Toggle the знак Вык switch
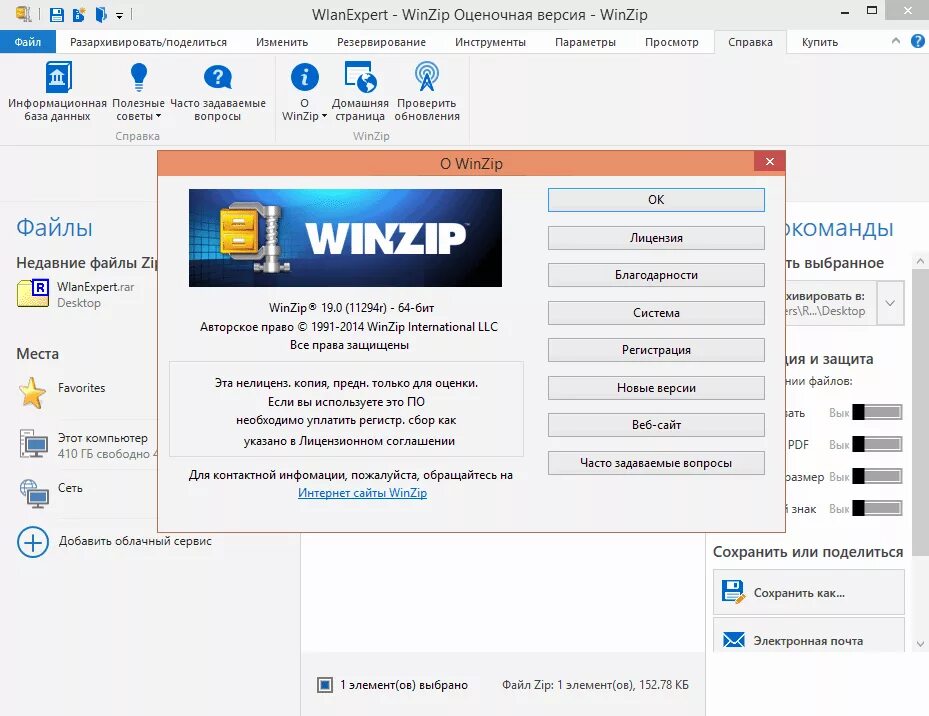 pos(877,508)
